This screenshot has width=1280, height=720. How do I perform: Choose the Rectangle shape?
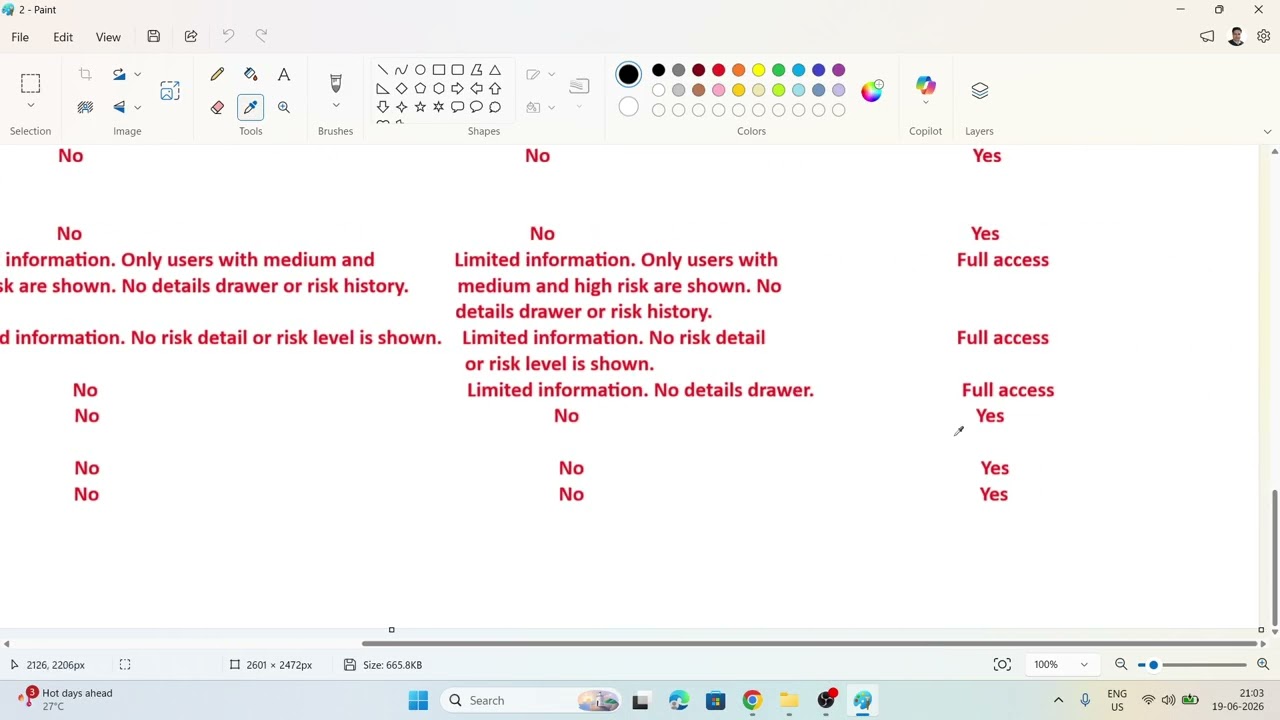pyautogui.click(x=439, y=70)
